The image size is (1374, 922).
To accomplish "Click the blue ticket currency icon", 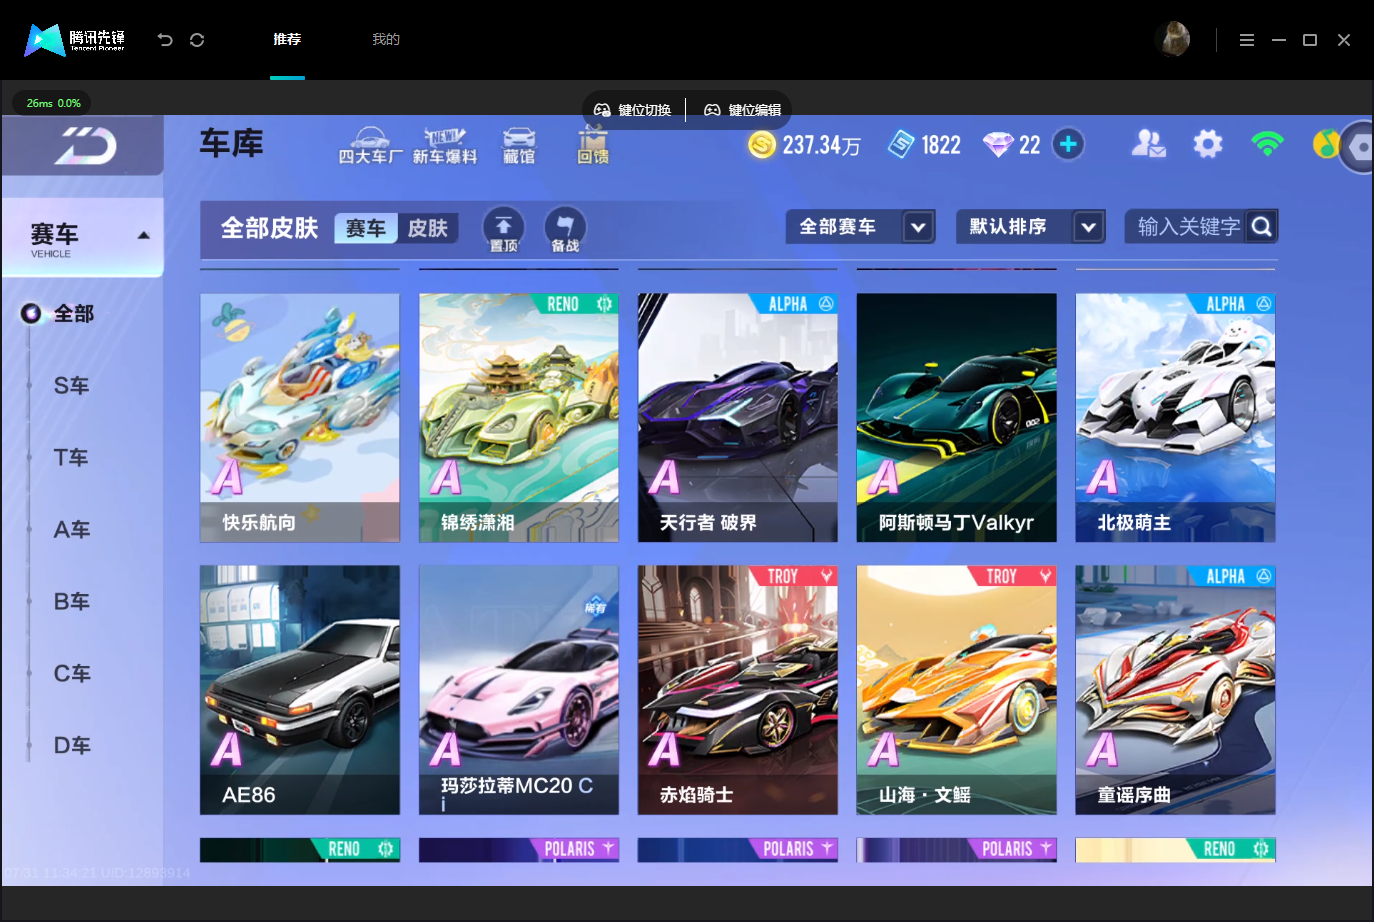I will (901, 145).
